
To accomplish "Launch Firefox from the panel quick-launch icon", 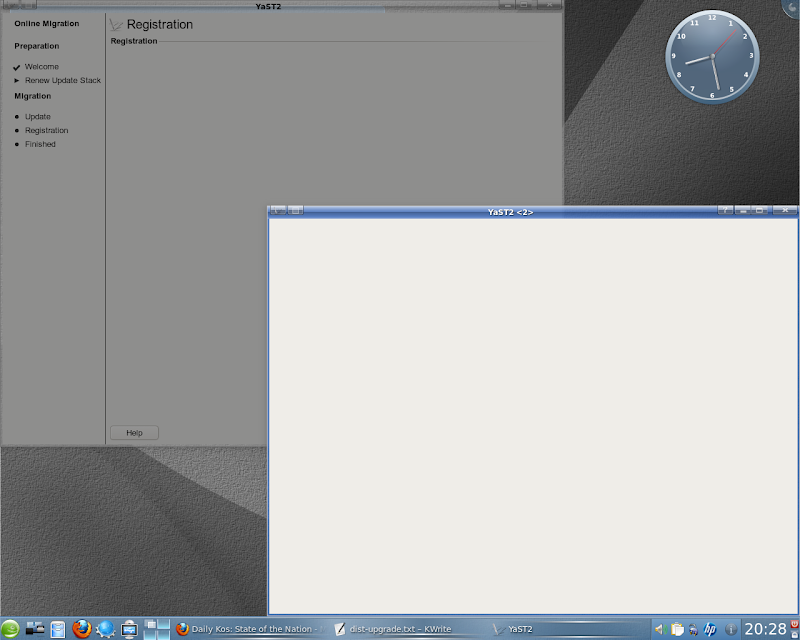I will click(x=82, y=629).
